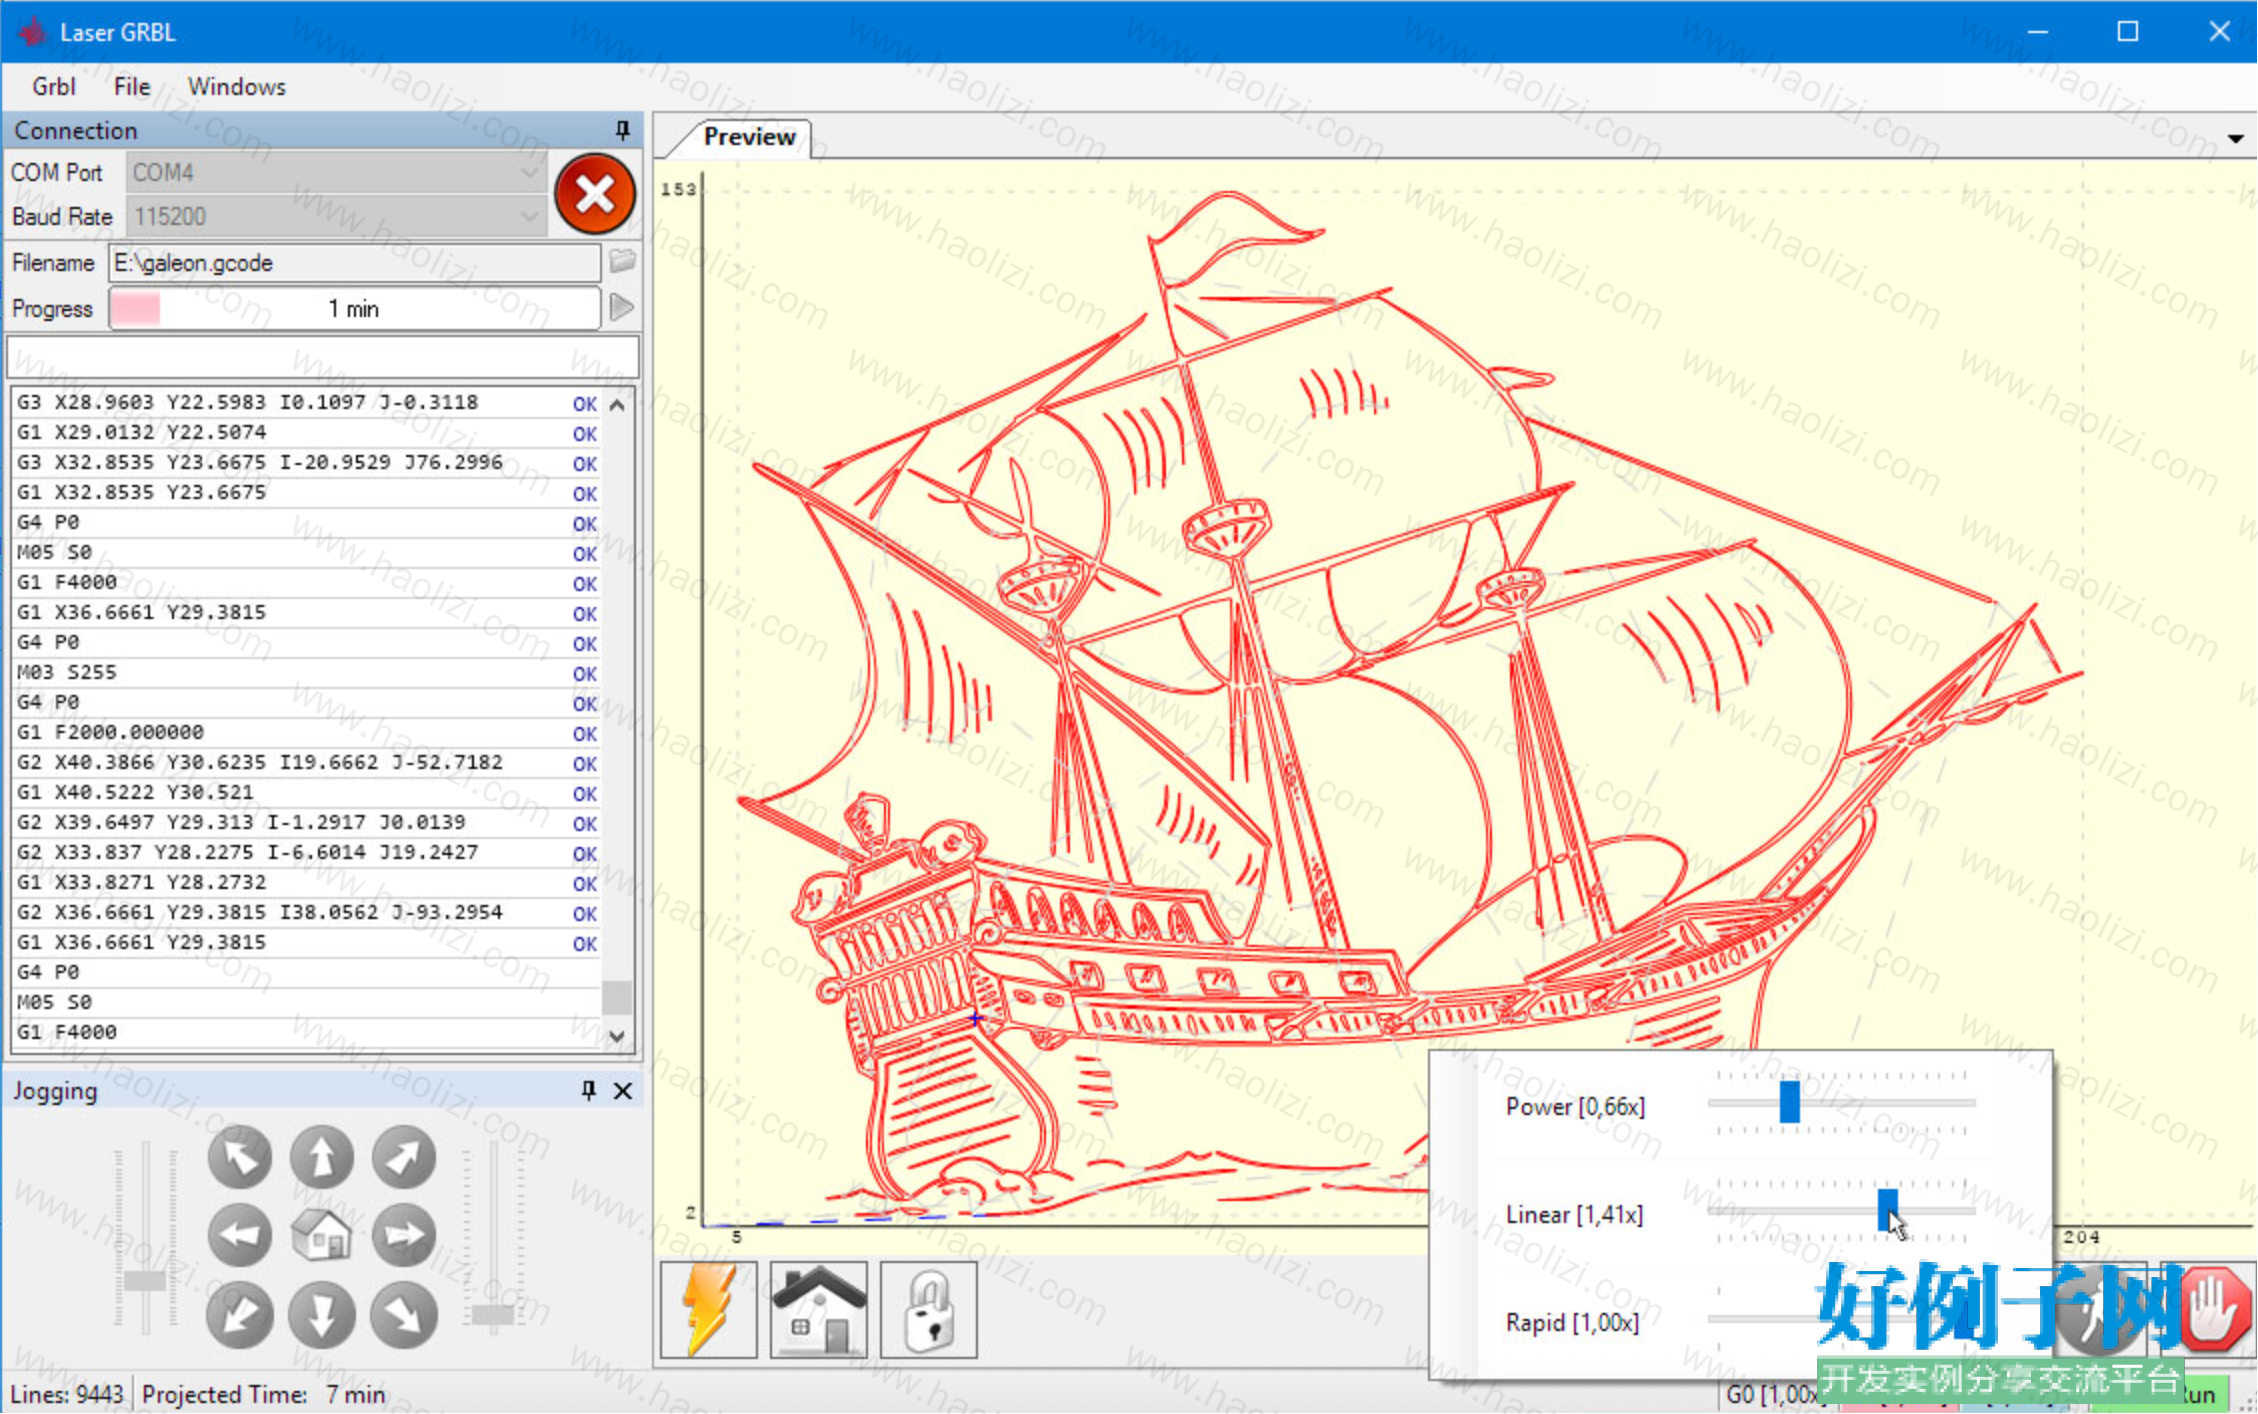Select the M03 S255 command line
The image size is (2258, 1414).
tap(306, 672)
